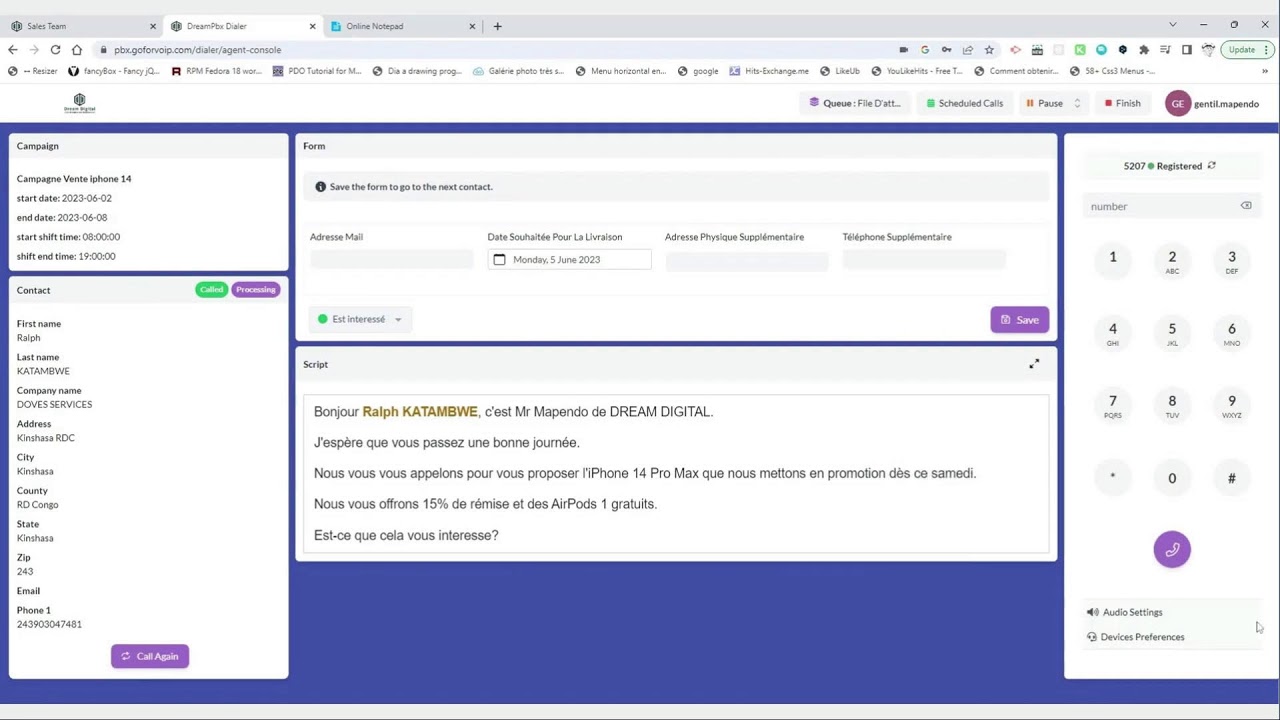The height and width of the screenshot is (720, 1280).
Task: Open the RPM Fedora 18 bookmark
Action: click(217, 71)
